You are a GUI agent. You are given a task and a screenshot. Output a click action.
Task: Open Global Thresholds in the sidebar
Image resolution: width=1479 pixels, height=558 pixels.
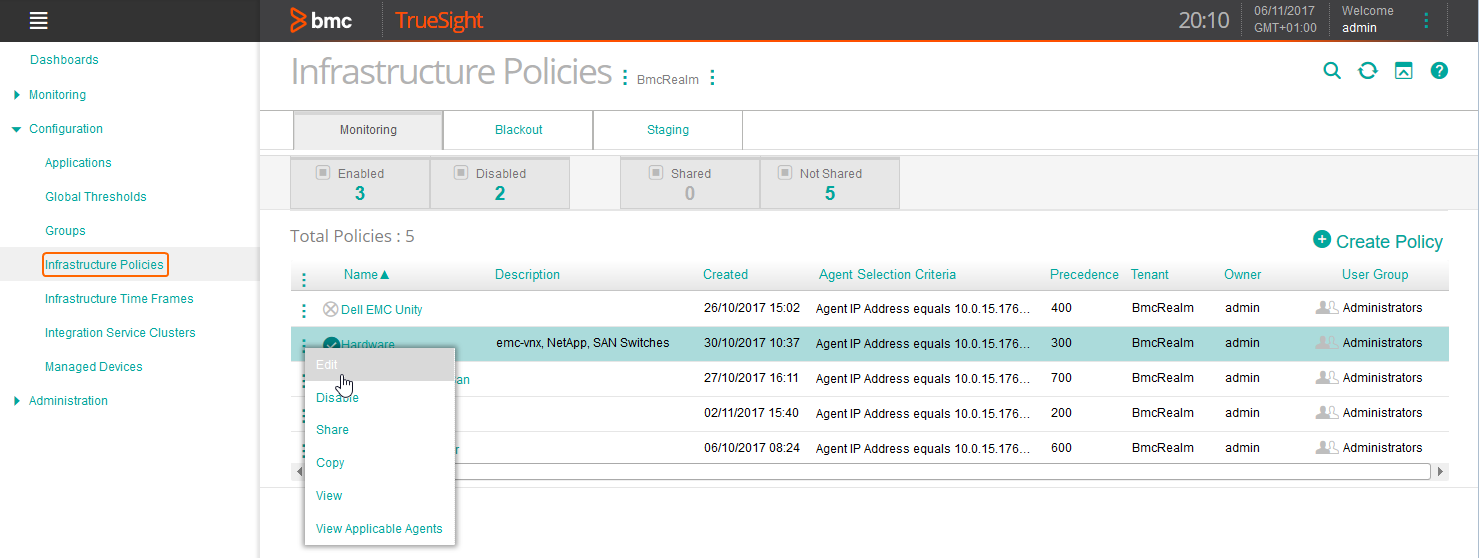click(95, 197)
